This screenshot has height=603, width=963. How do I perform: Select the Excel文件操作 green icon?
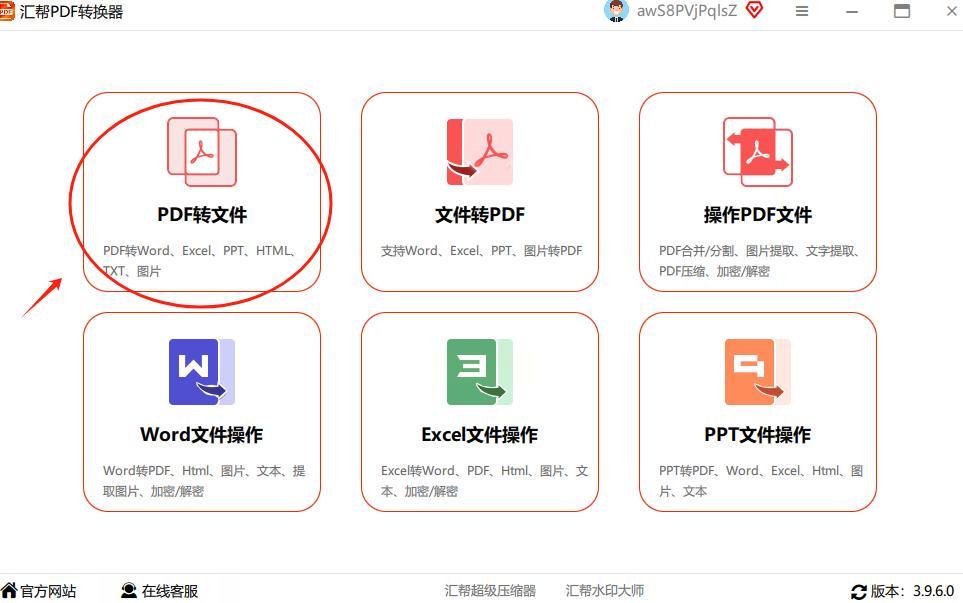pyautogui.click(x=478, y=371)
